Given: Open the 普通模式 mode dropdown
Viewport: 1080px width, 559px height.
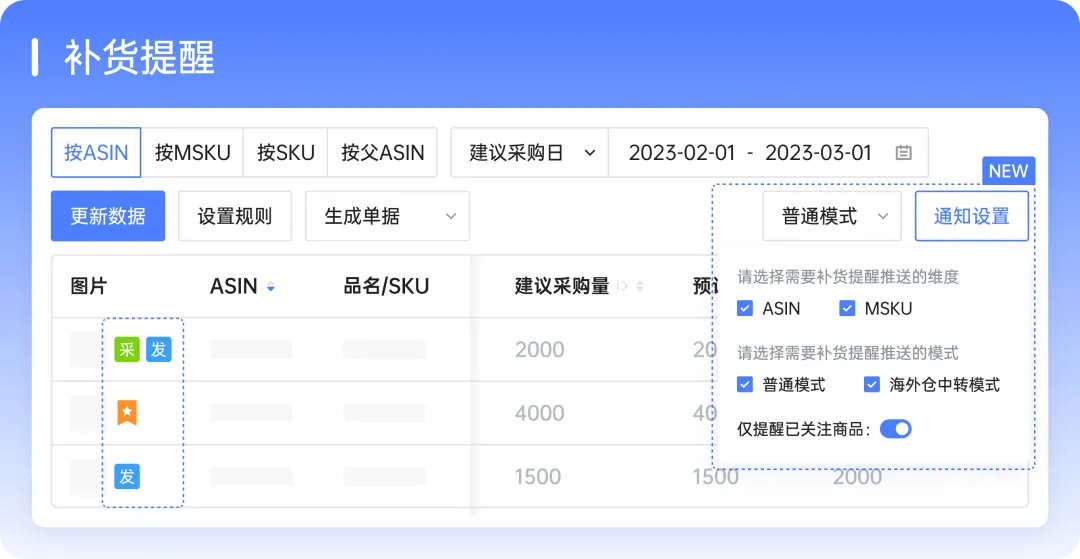Looking at the screenshot, I should pyautogui.click(x=832, y=216).
